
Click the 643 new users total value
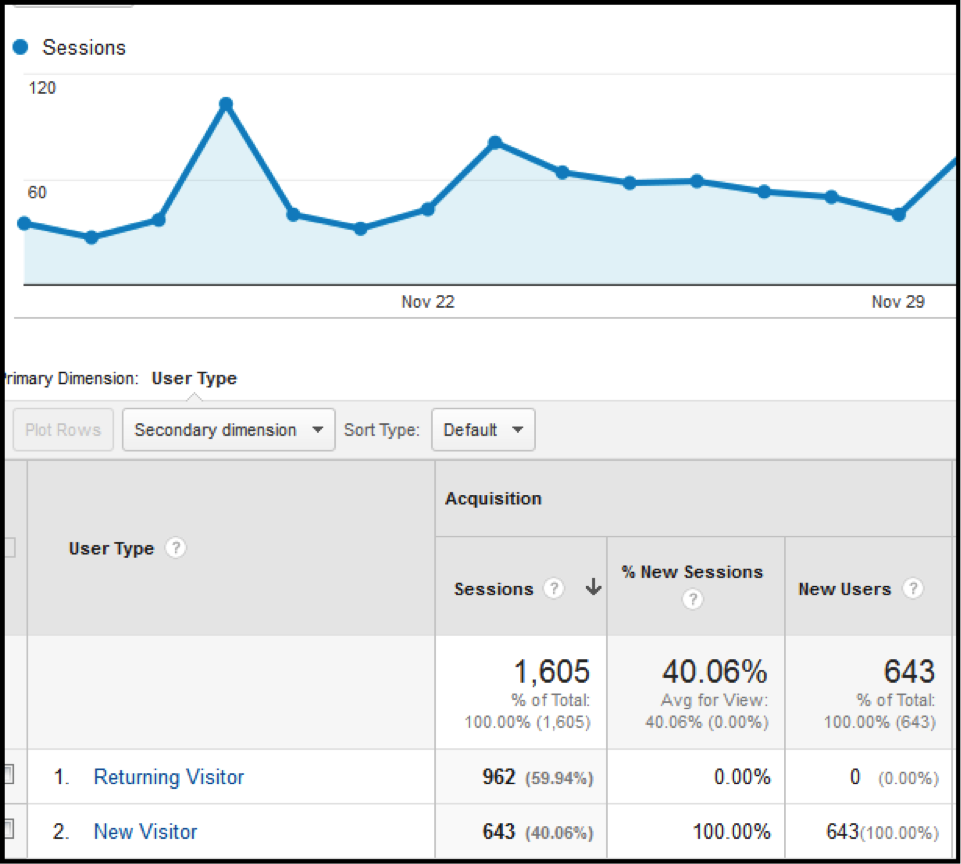click(x=909, y=671)
